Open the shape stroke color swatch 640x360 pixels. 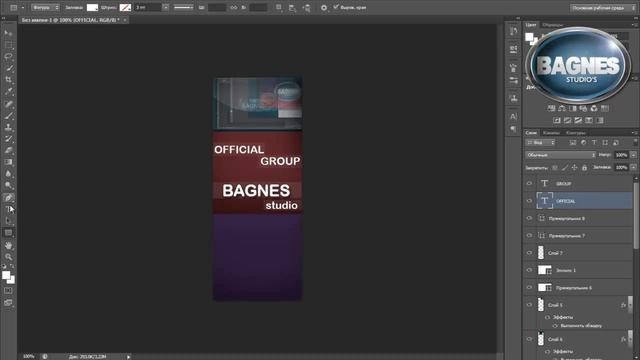125,7
